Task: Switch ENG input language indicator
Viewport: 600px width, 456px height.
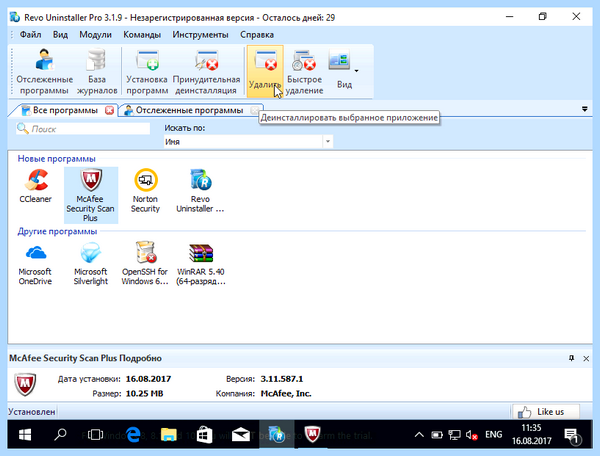Action: 494,435
